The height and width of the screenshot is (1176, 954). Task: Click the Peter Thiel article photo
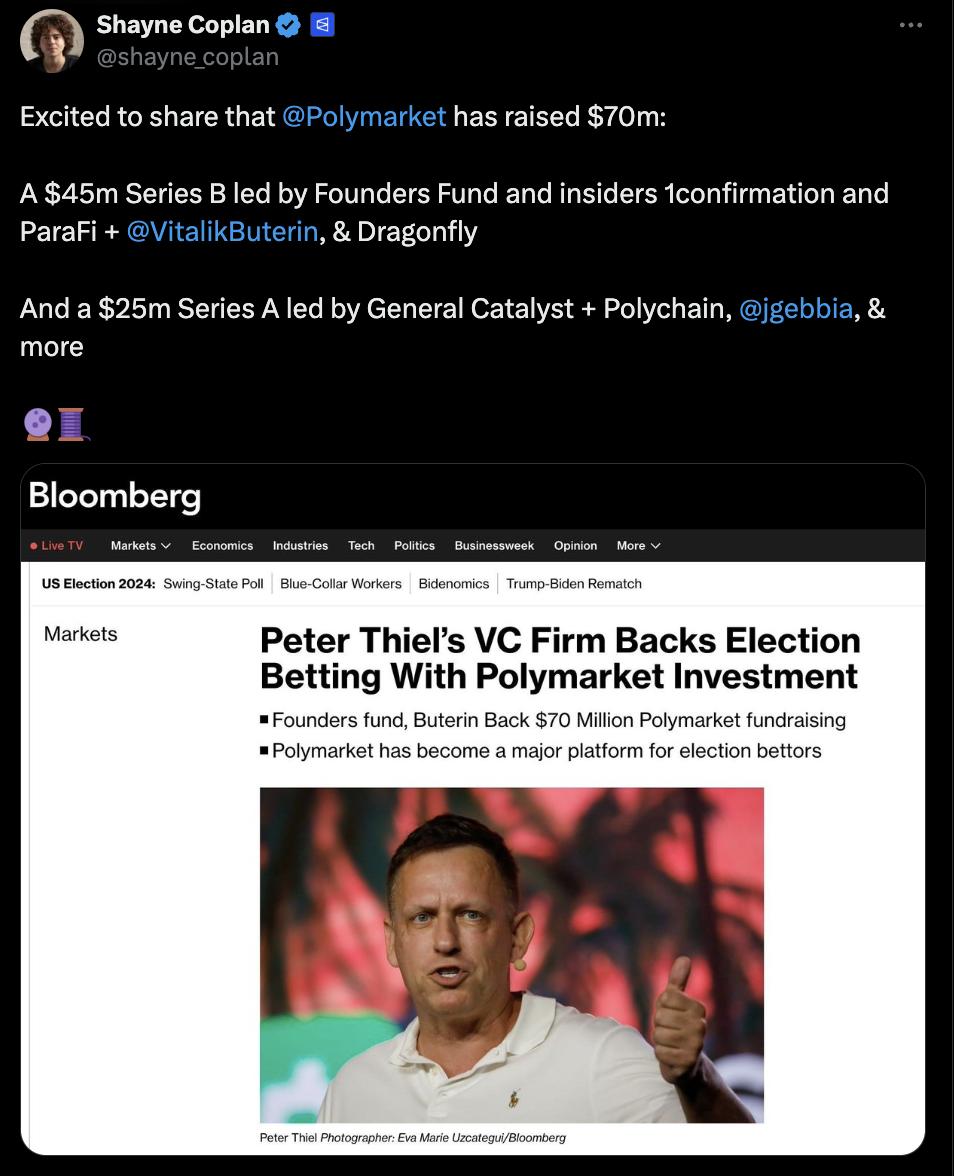point(511,954)
